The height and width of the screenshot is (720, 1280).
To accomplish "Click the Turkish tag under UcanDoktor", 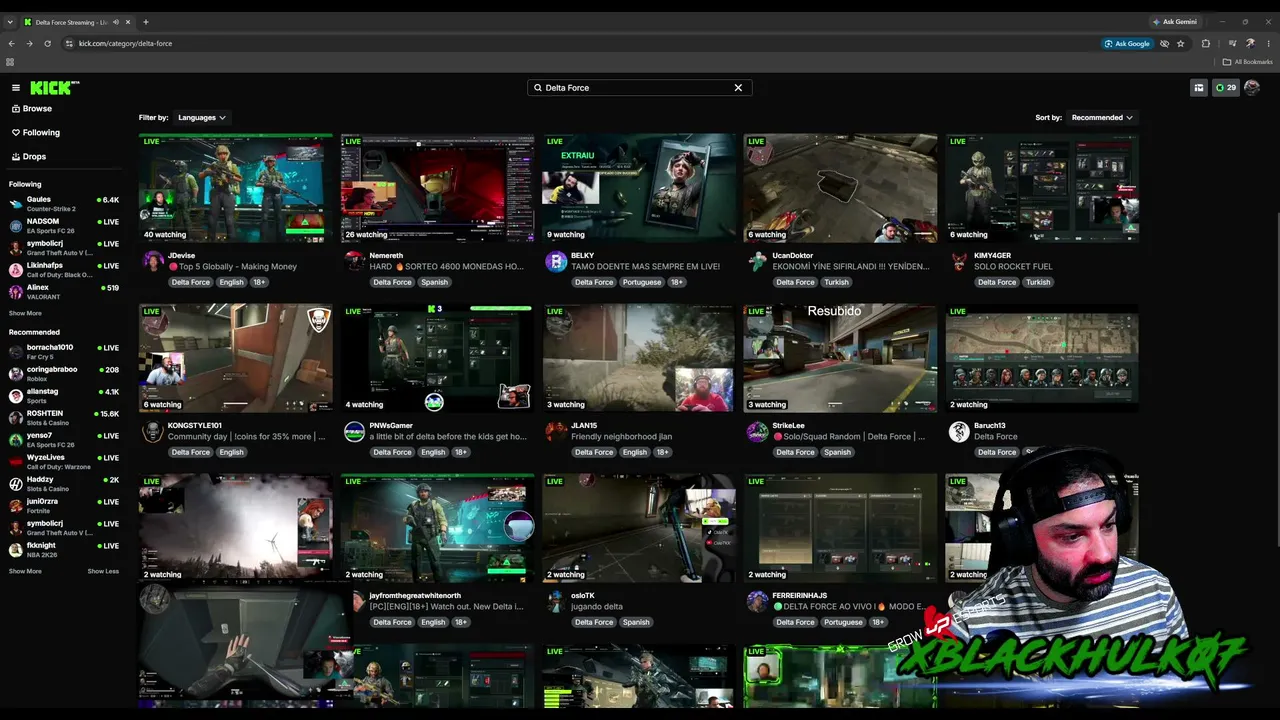I will point(836,282).
